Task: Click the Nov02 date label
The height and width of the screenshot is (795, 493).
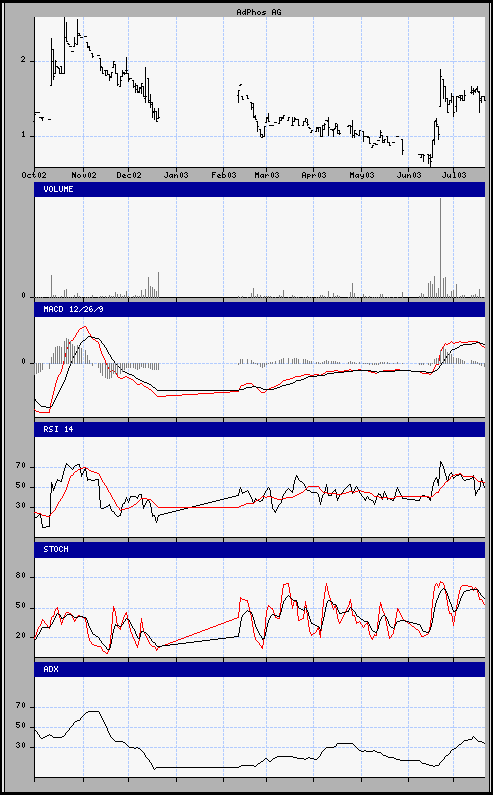Action: coord(84,175)
